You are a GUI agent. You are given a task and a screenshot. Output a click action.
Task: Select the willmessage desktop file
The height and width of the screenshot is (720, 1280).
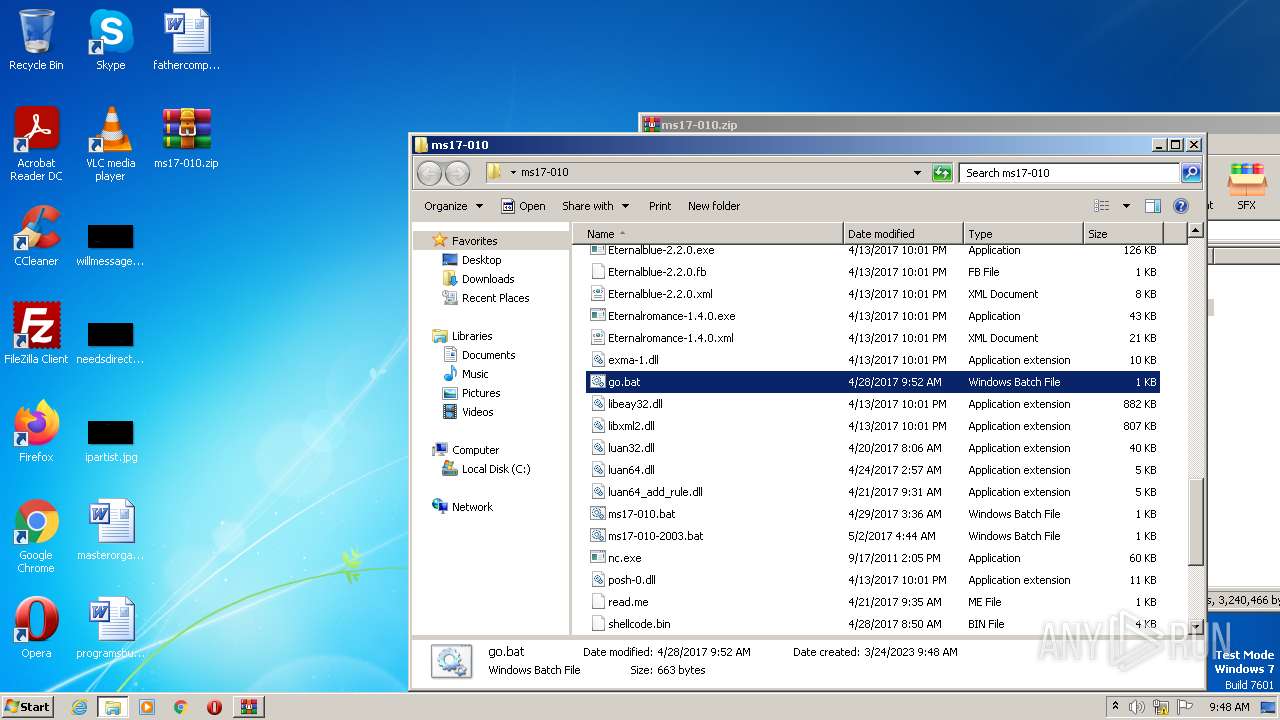pos(110,245)
